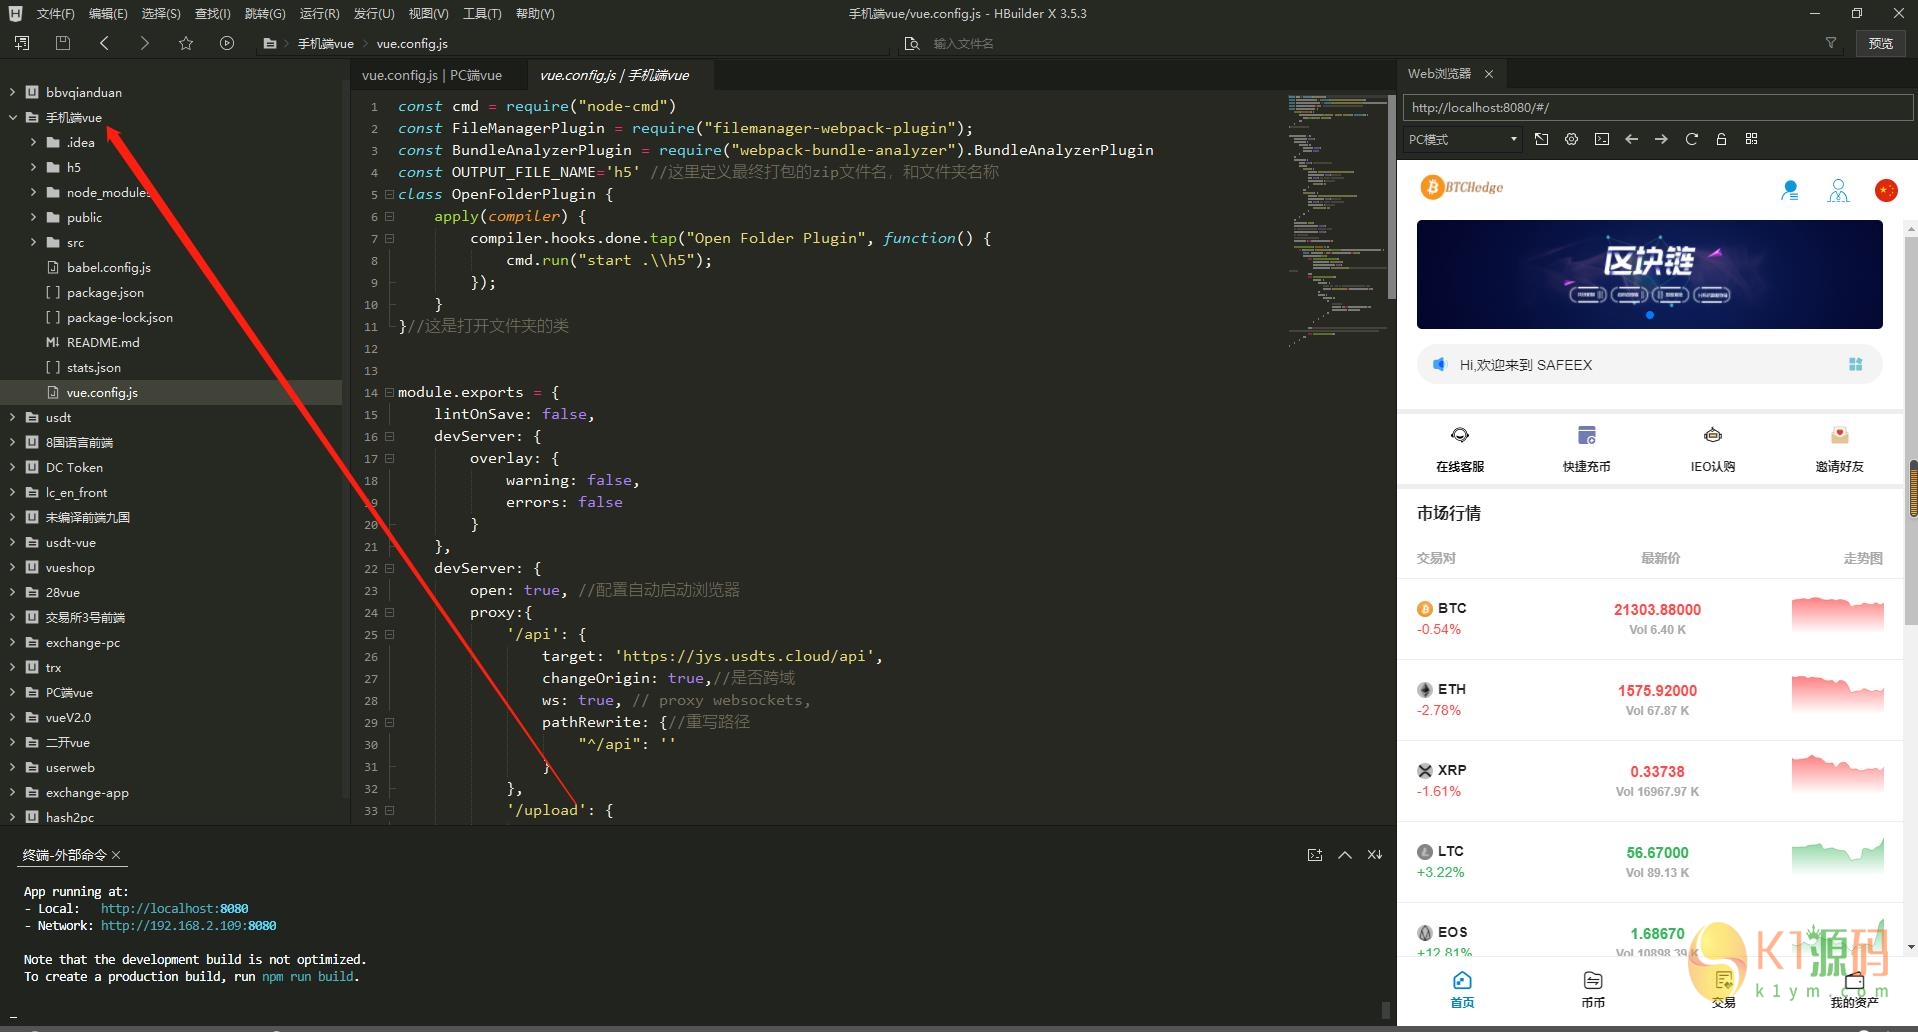Click the bookmark star icon
1918x1032 pixels.
pos(185,43)
